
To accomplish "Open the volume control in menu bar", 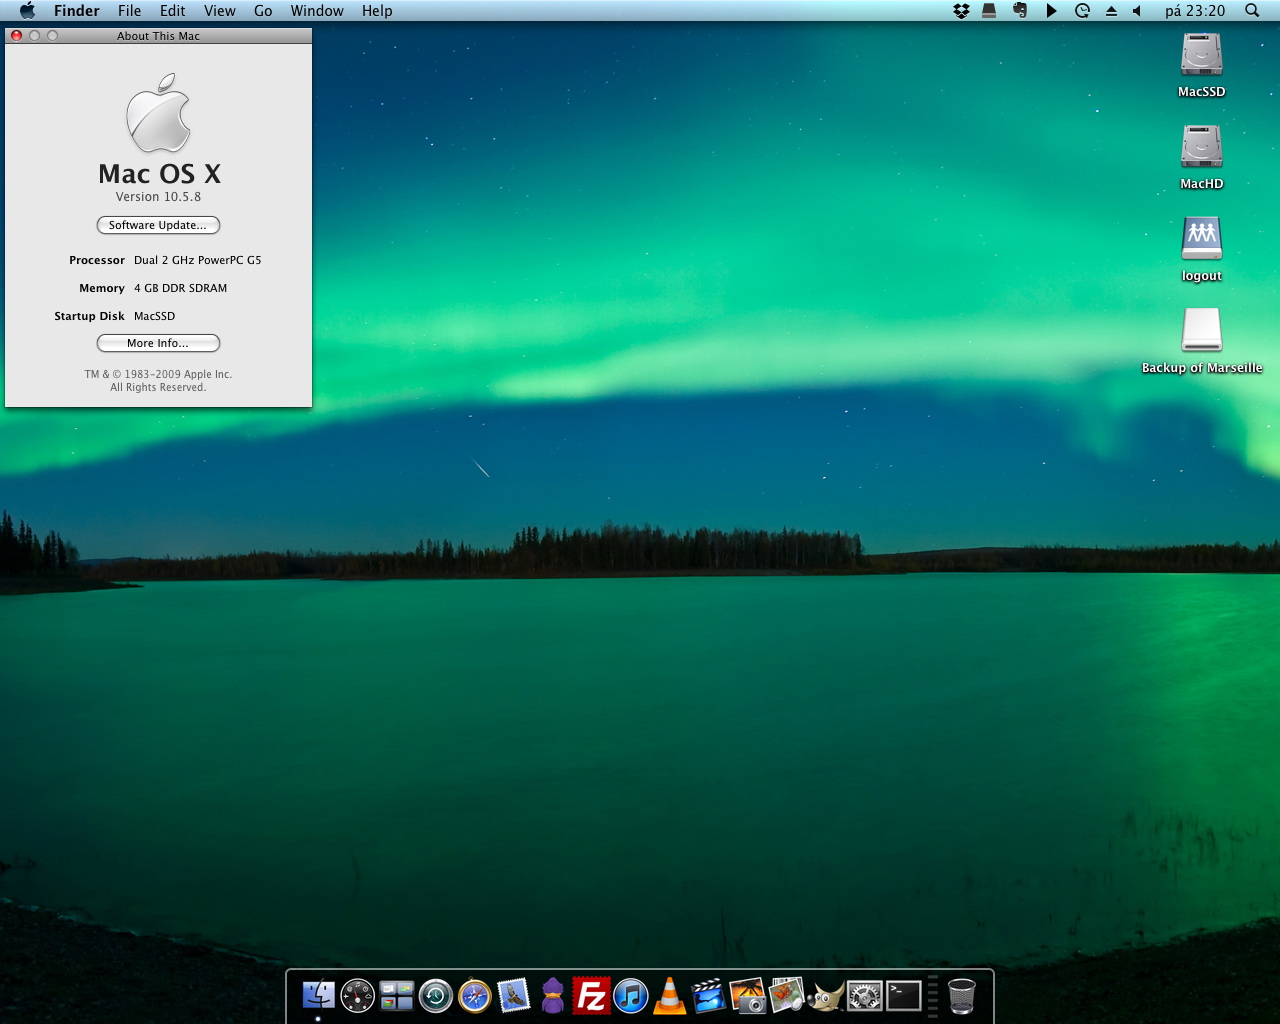I will tap(1137, 11).
